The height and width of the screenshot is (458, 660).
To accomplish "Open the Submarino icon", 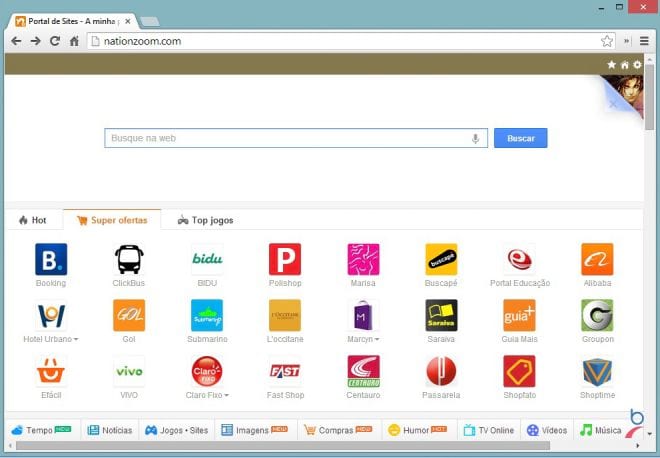I will click(x=207, y=315).
